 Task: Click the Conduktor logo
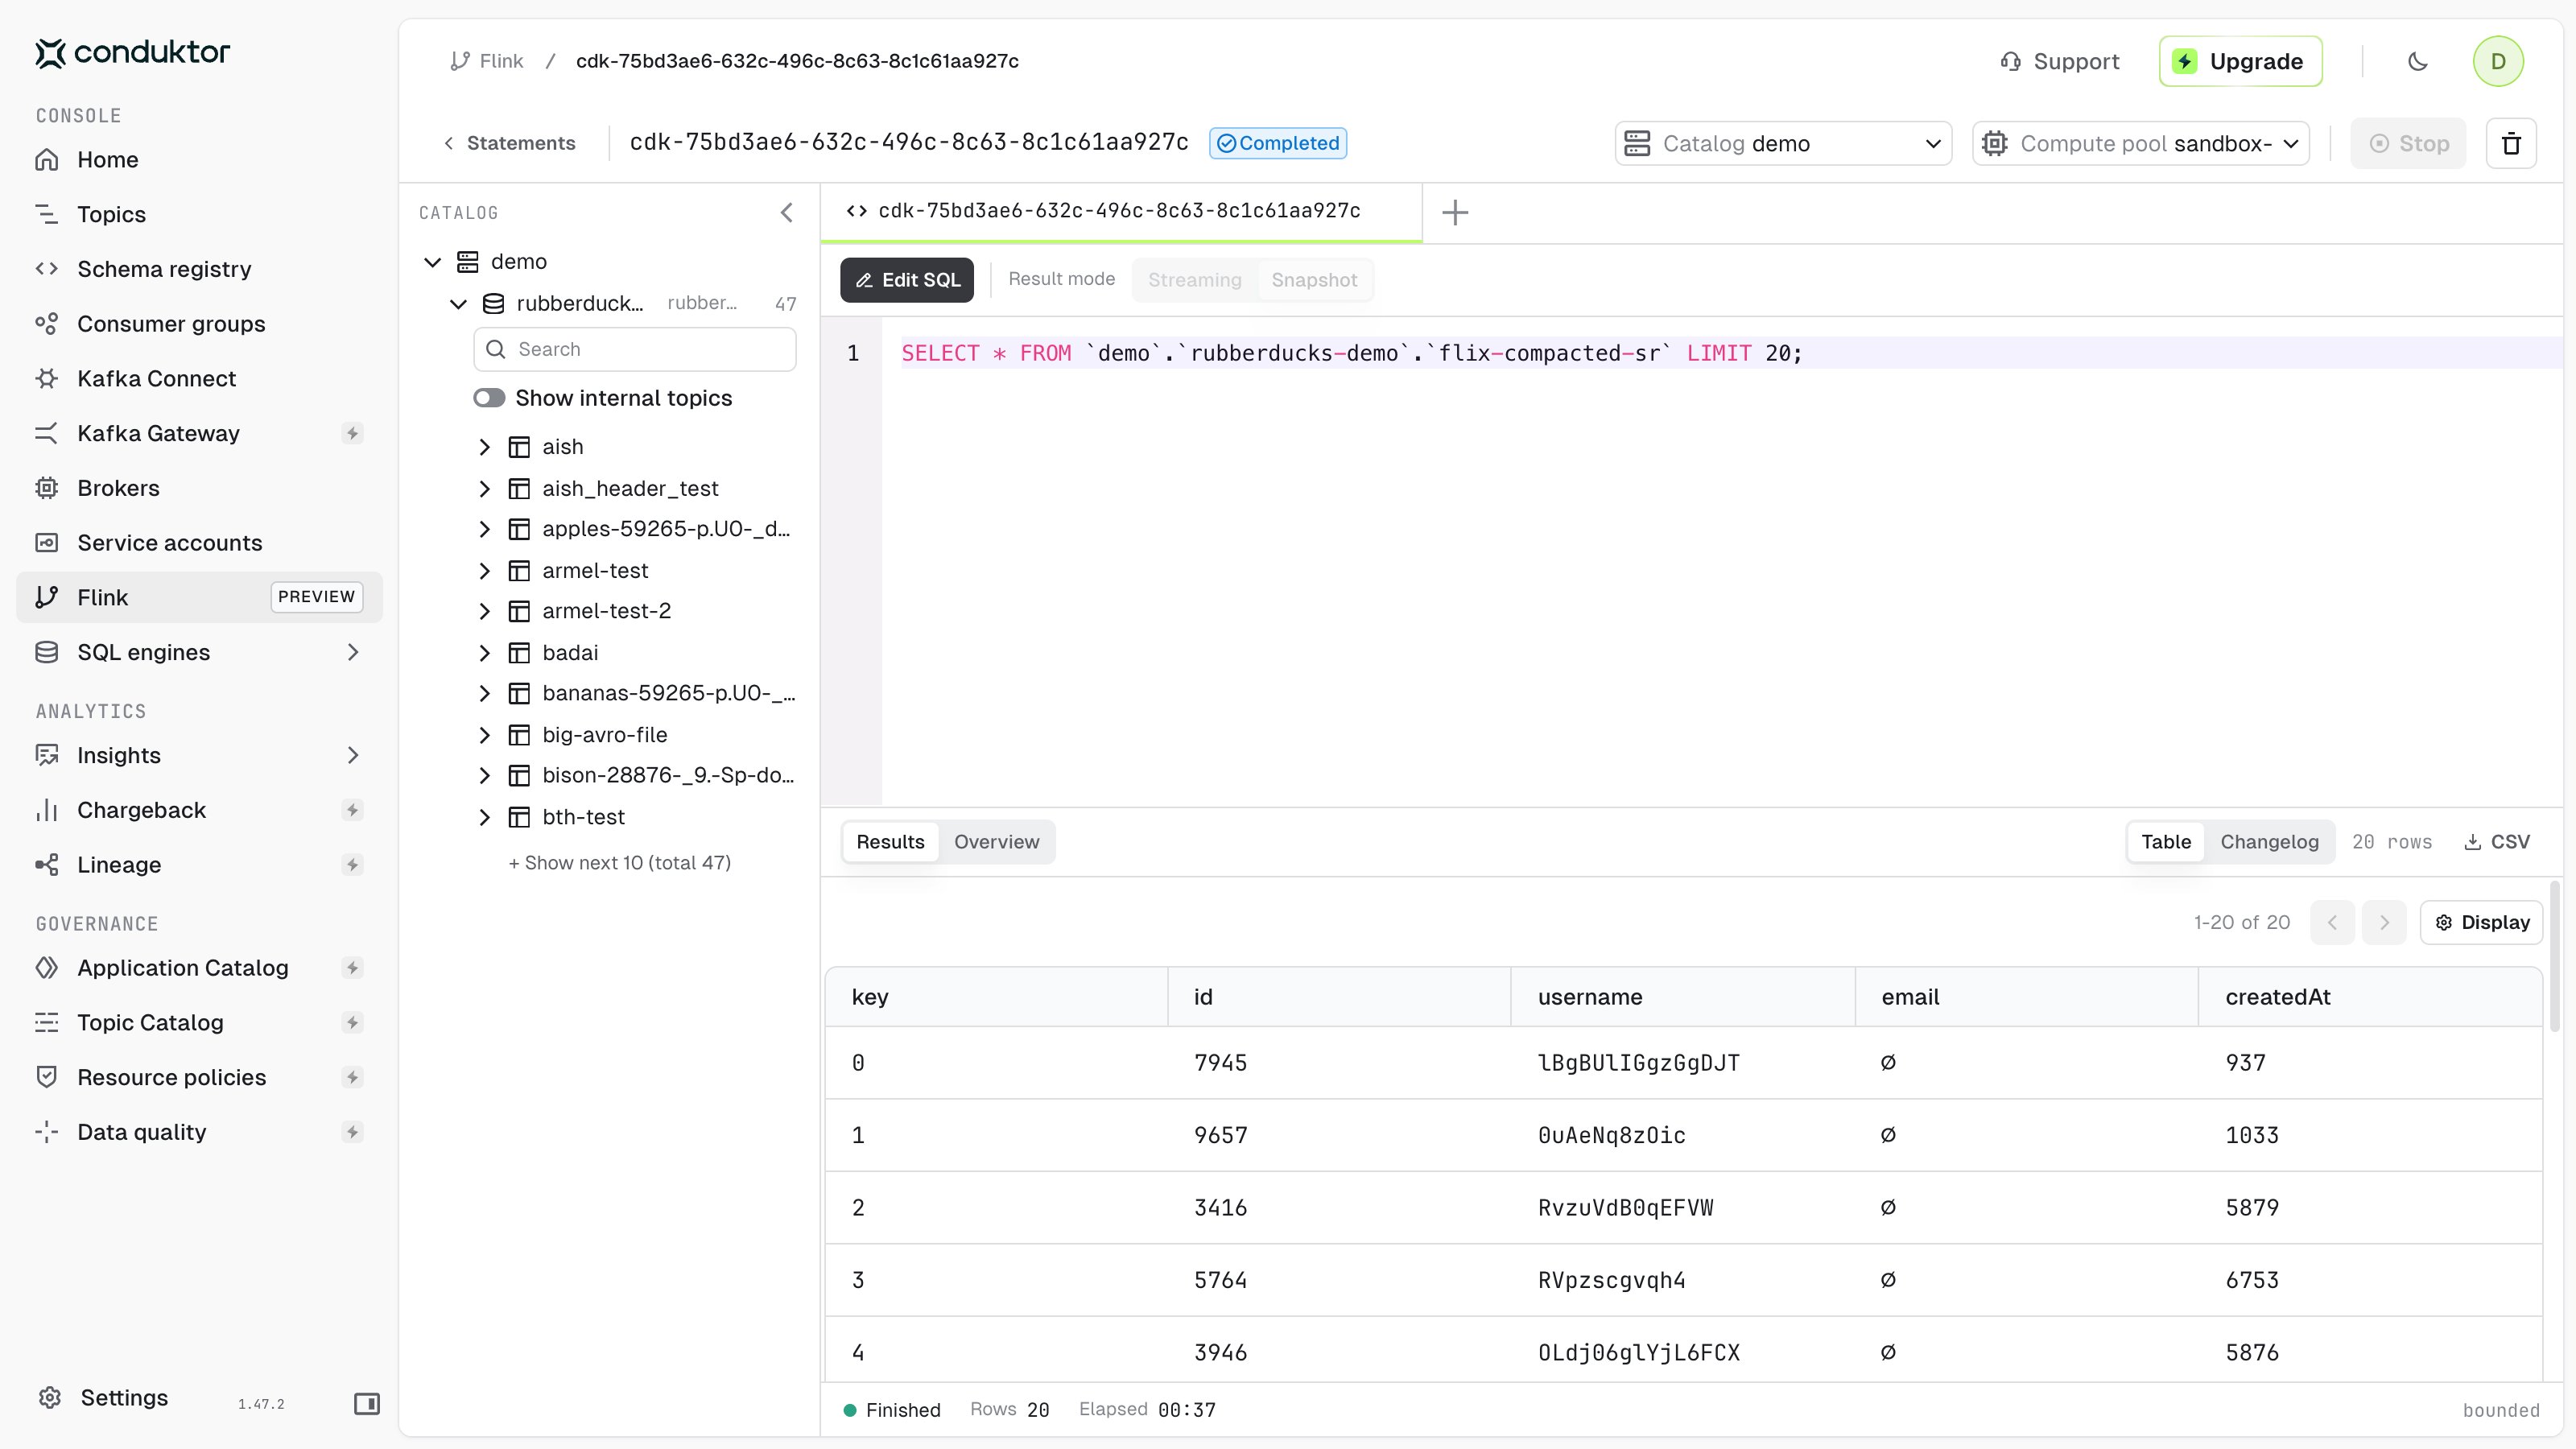tap(132, 52)
